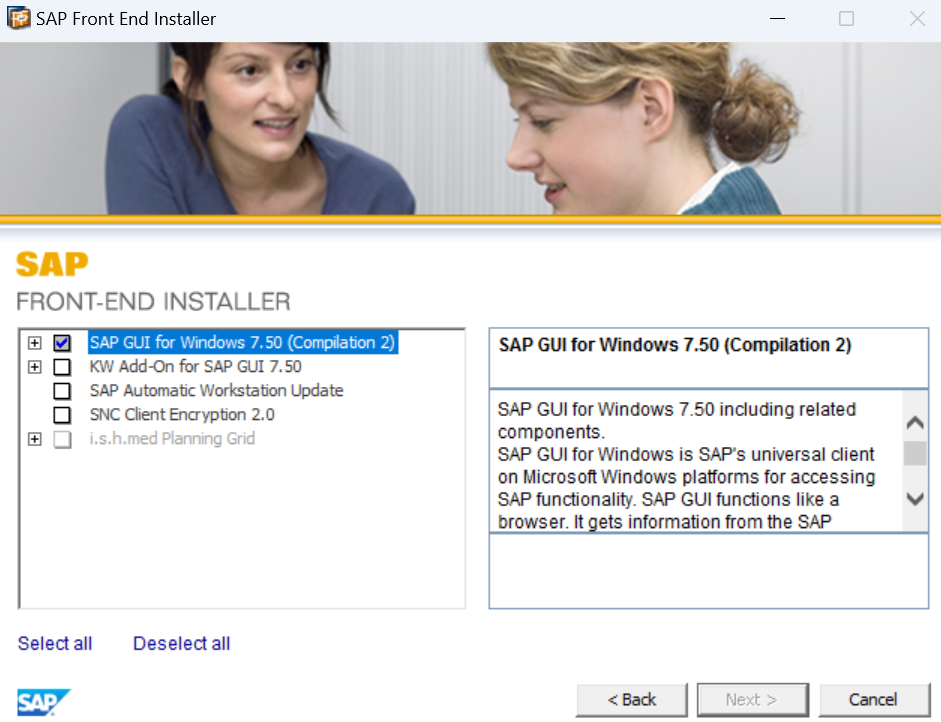Expand the i.s.h.med Planning Grid node

click(x=35, y=439)
